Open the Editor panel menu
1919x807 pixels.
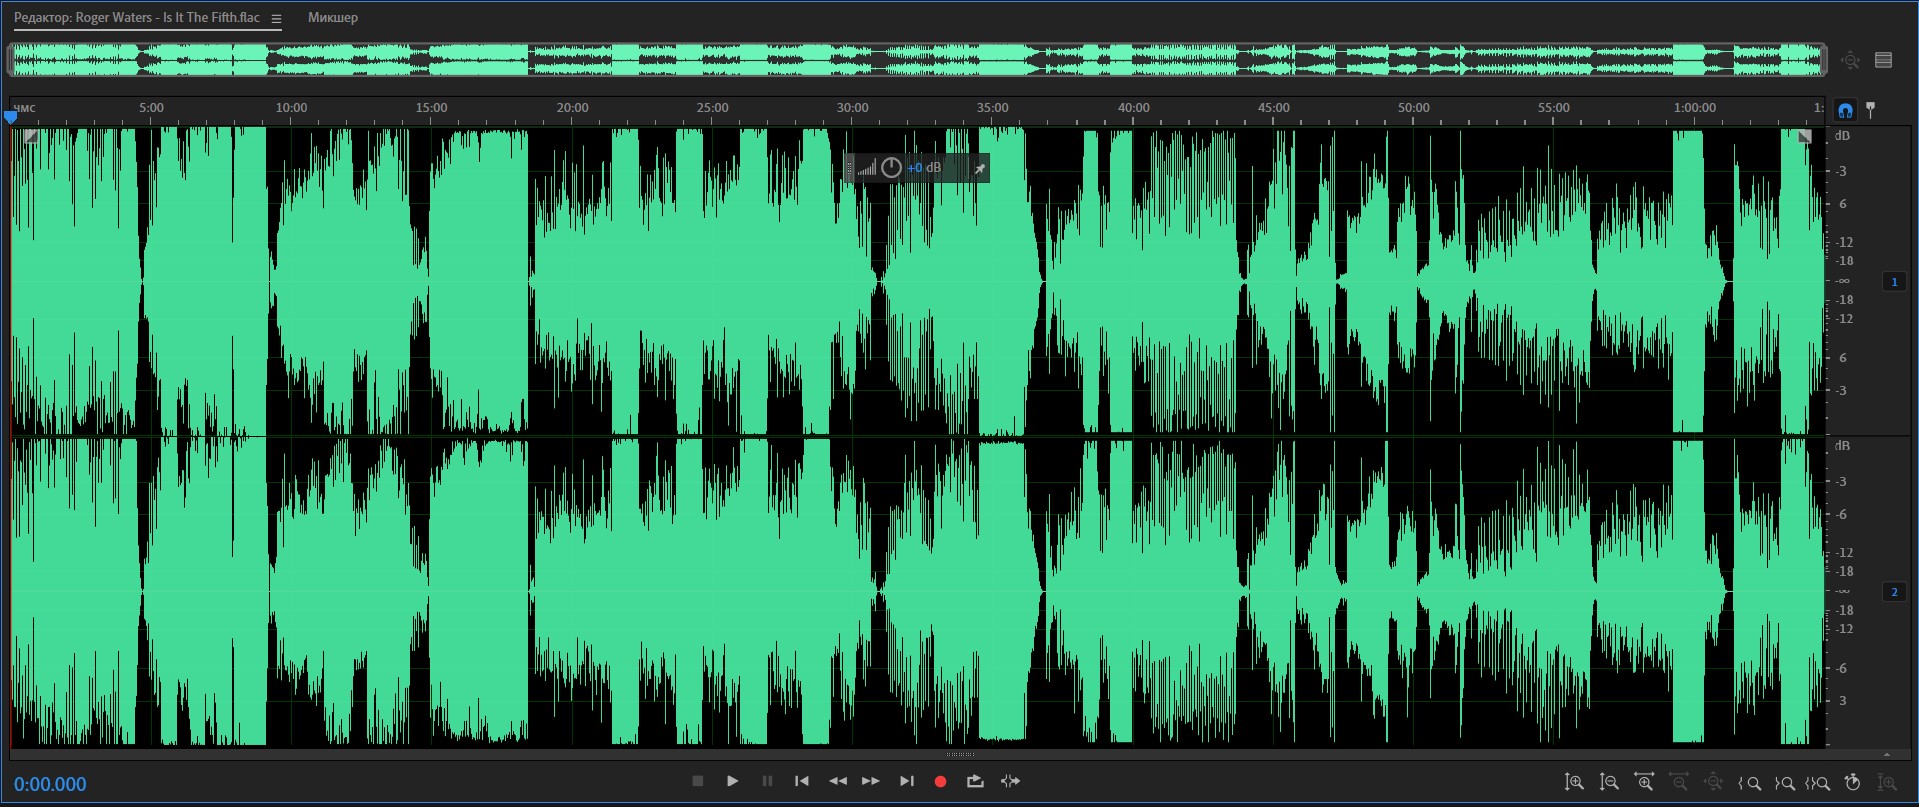pyautogui.click(x=277, y=19)
